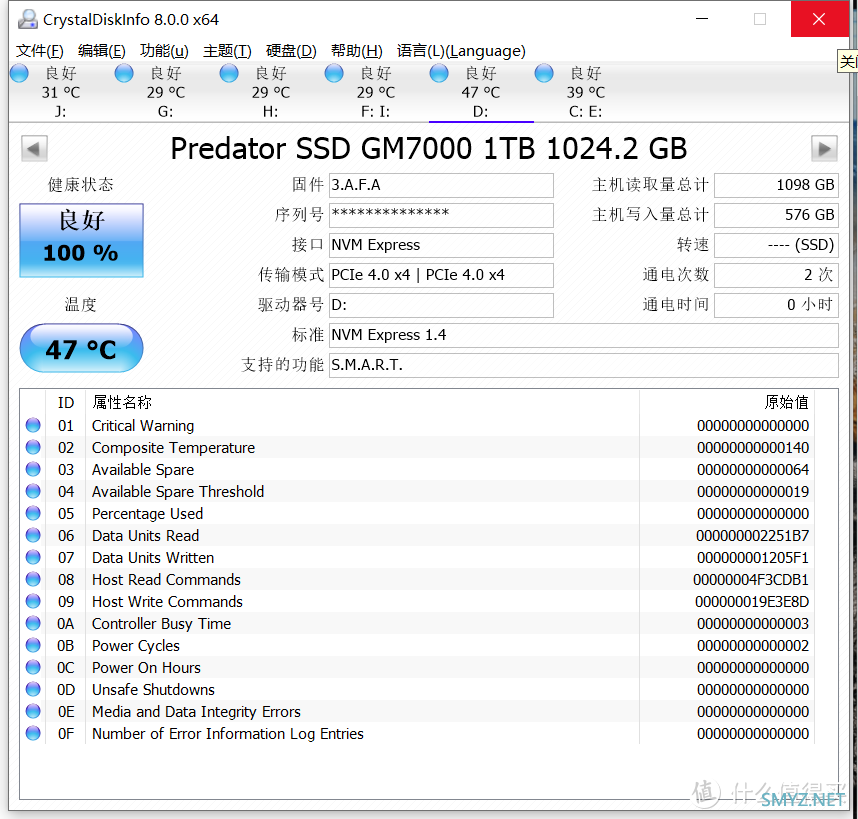
Task: Click rotation rate value ---- (SSD)
Action: (x=776, y=245)
